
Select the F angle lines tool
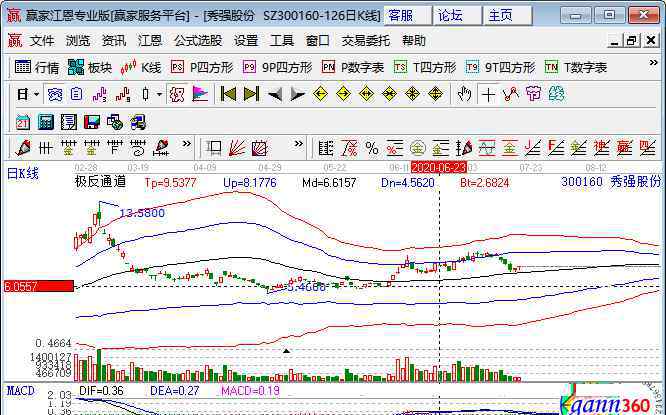coord(556,148)
